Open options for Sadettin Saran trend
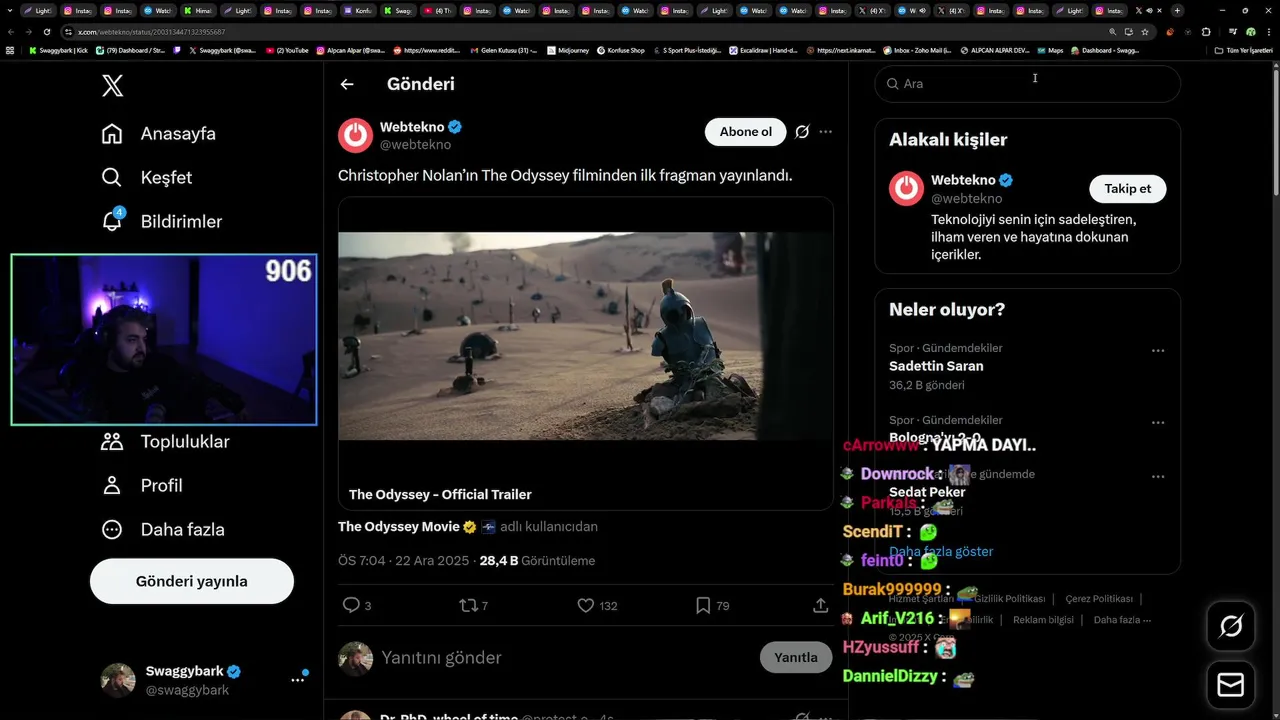Image resolution: width=1280 pixels, height=720 pixels. pos(1158,351)
